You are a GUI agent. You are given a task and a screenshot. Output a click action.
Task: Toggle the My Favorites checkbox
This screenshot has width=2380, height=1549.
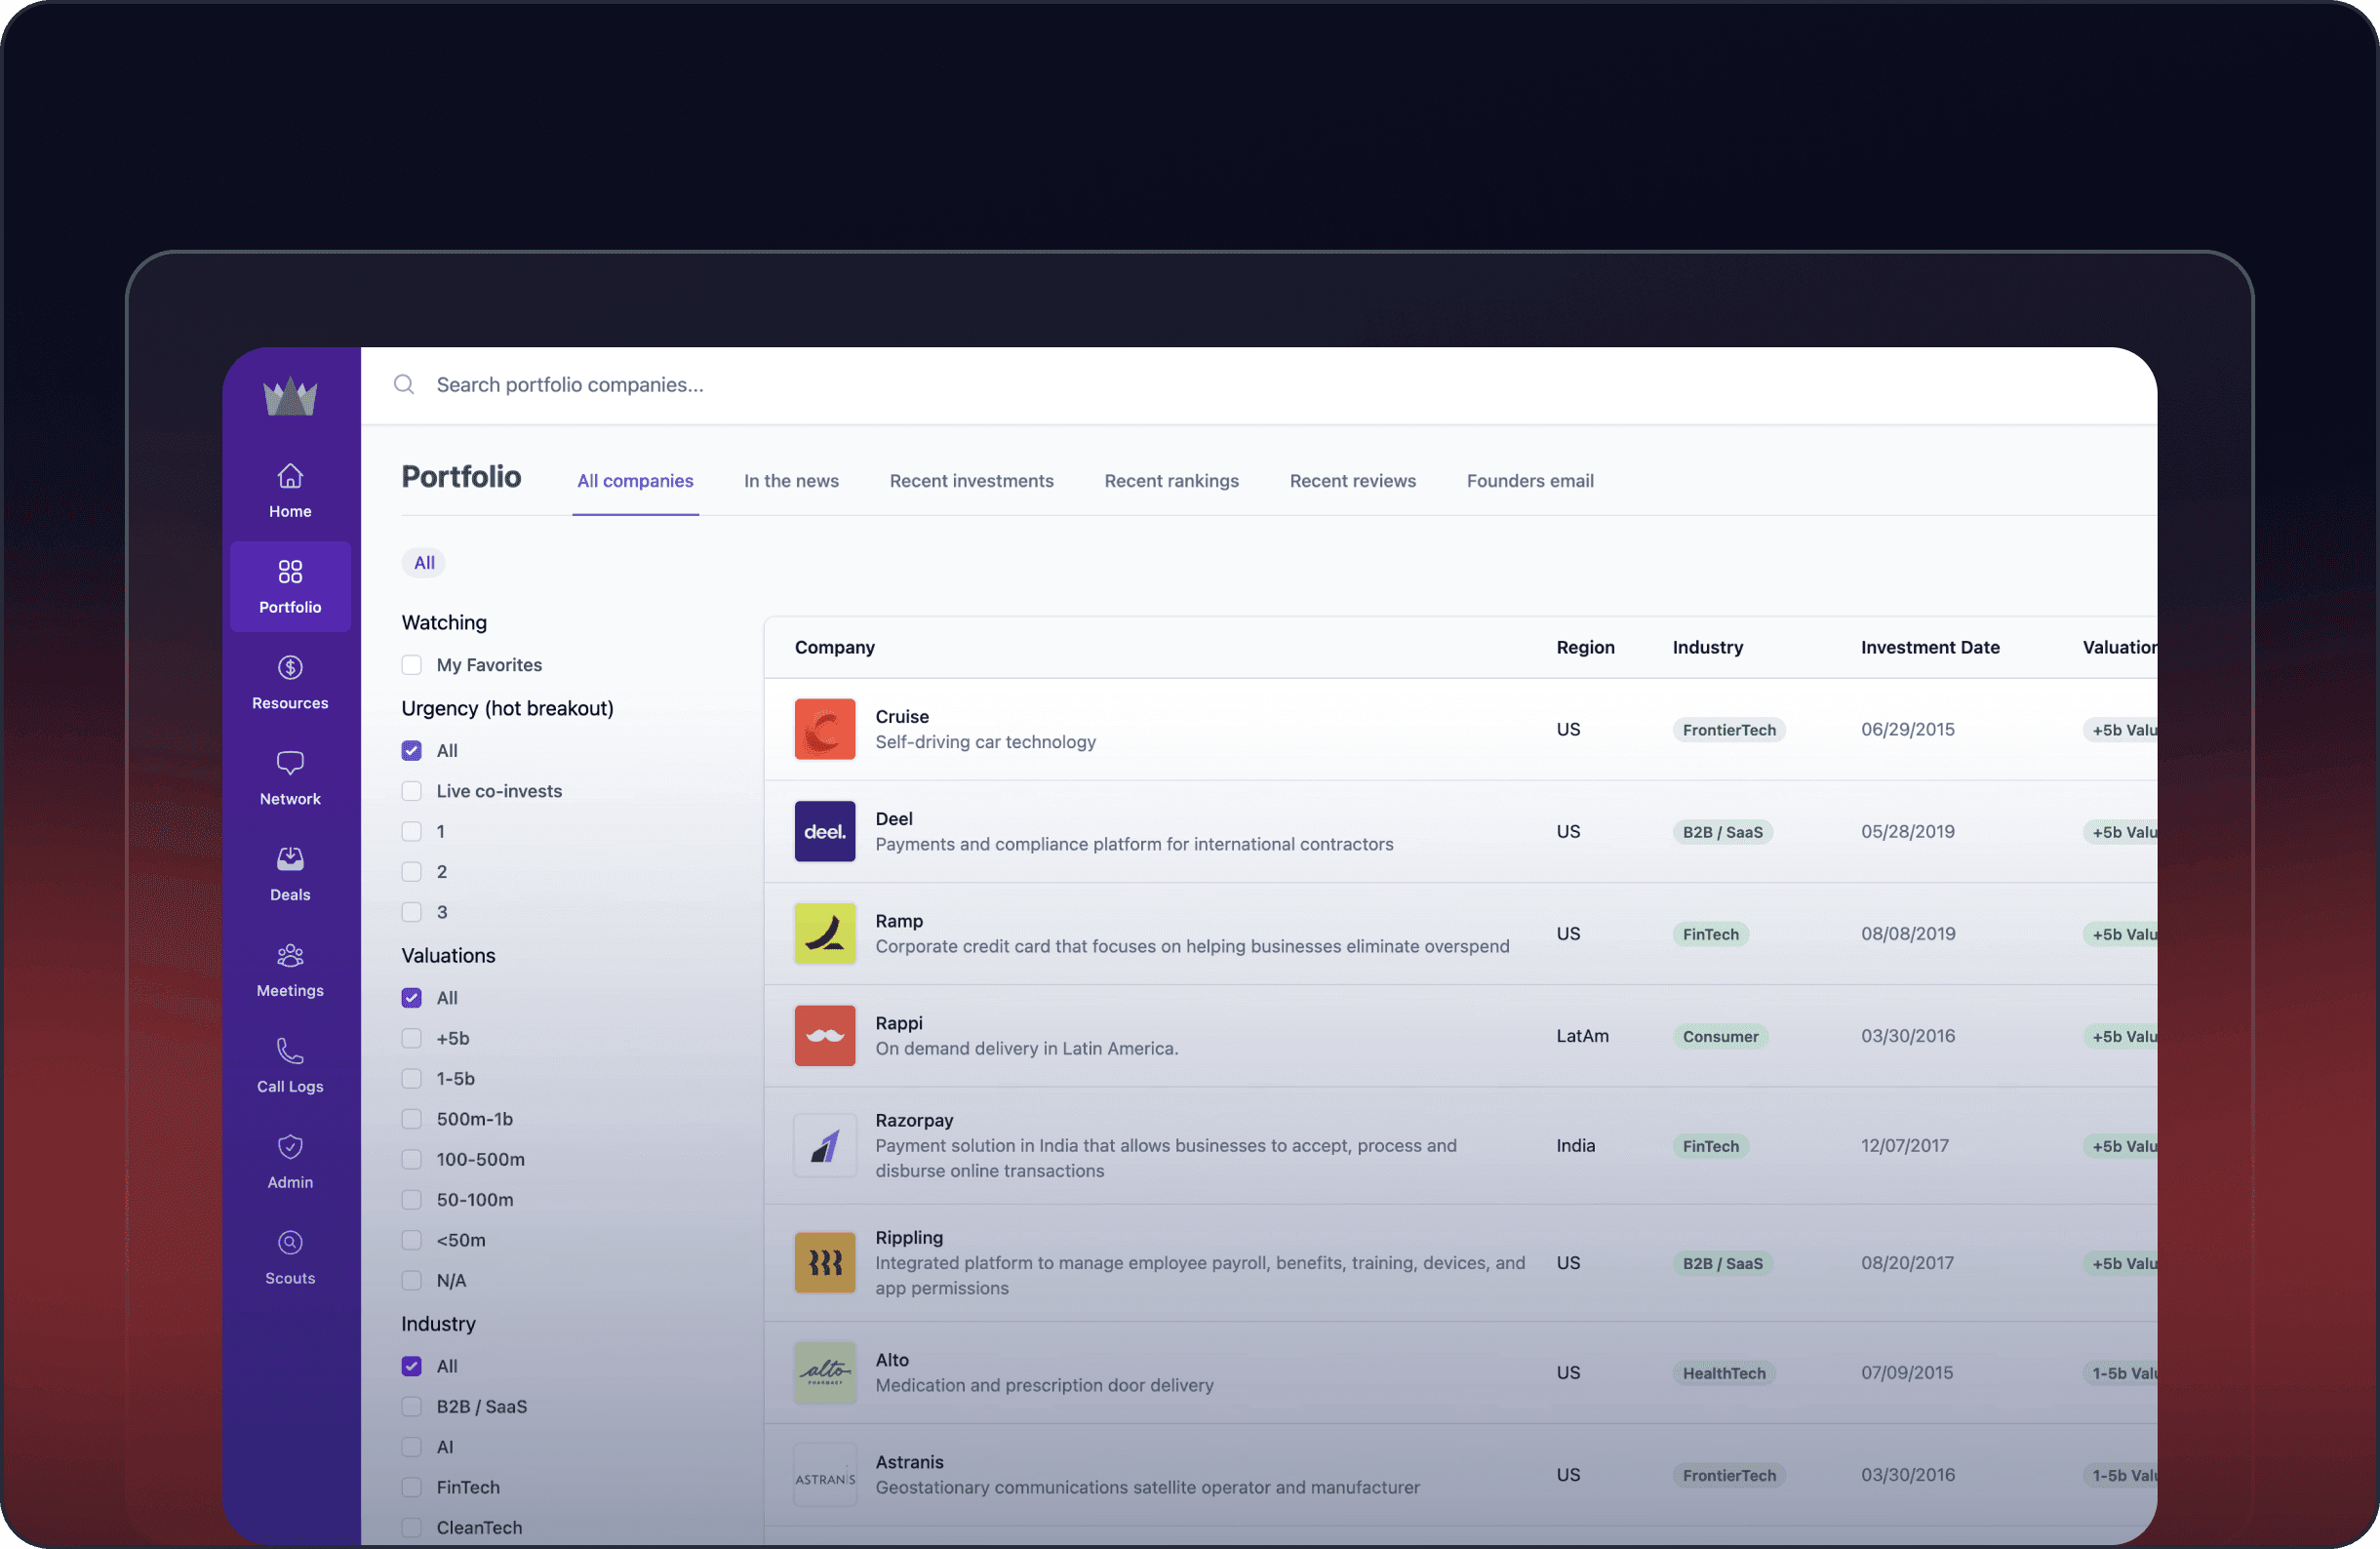411,664
